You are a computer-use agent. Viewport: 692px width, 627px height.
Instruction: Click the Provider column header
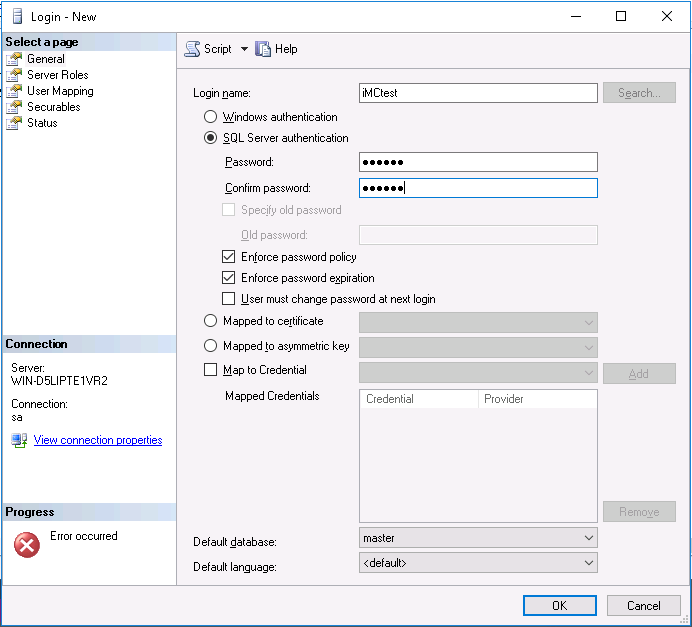pyautogui.click(x=538, y=399)
